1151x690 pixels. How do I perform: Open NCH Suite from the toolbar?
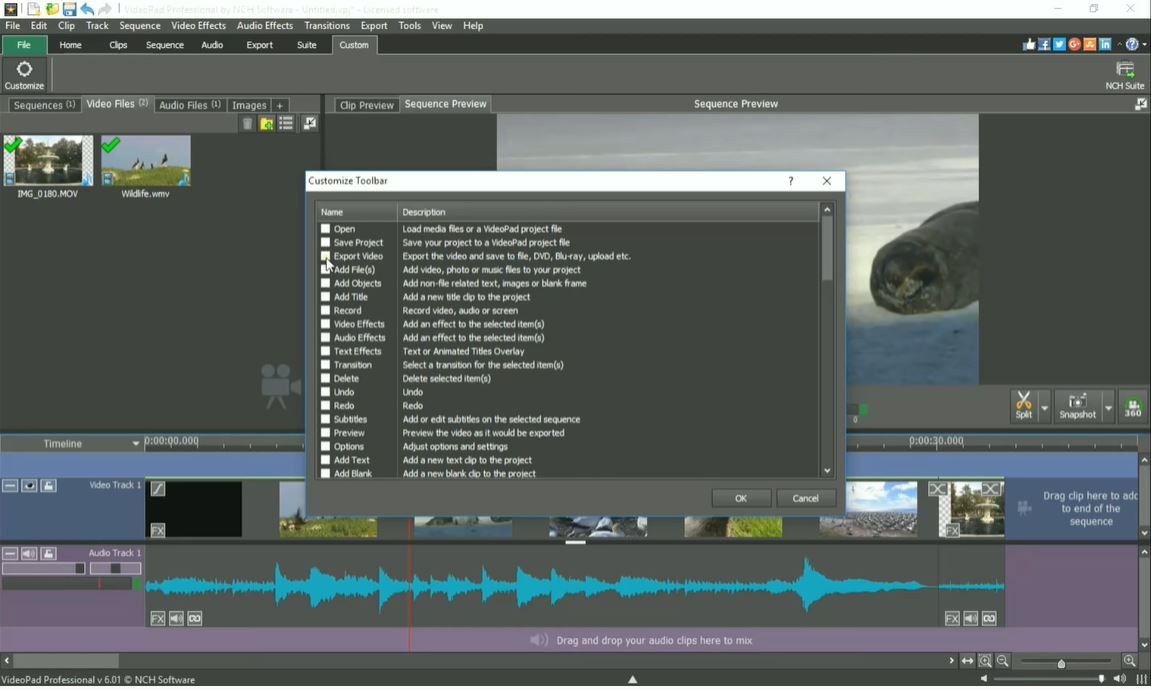(1125, 75)
